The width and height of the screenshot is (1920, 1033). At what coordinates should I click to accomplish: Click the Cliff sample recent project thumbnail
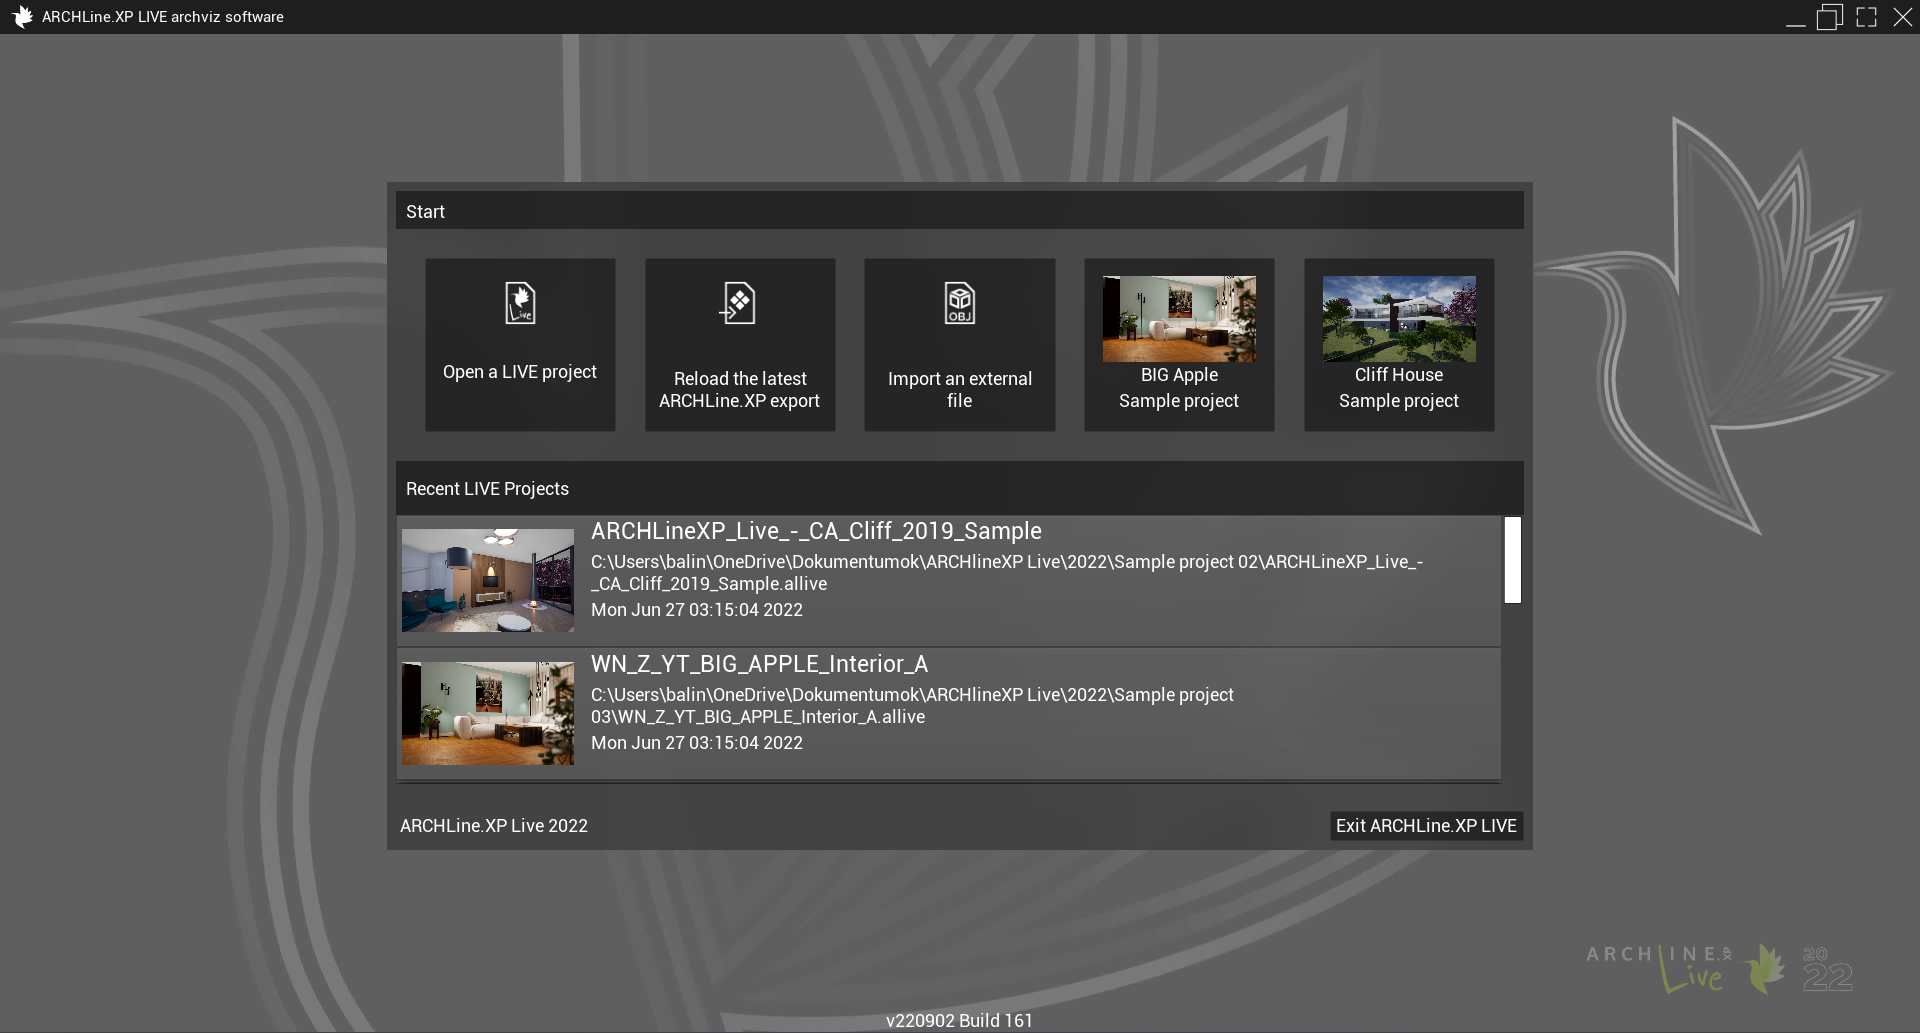[x=488, y=580]
